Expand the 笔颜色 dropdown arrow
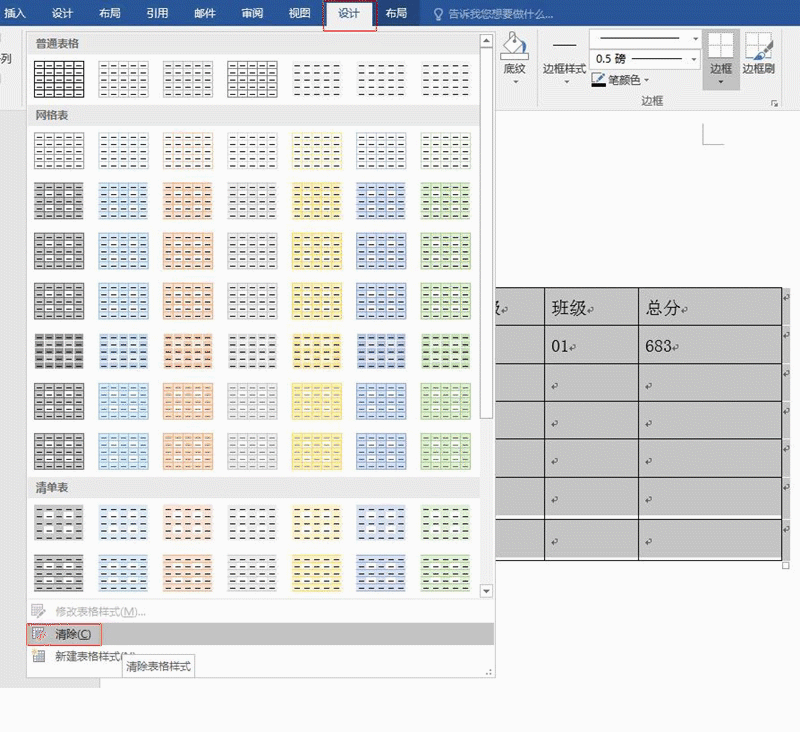This screenshot has width=800, height=732. [647, 80]
